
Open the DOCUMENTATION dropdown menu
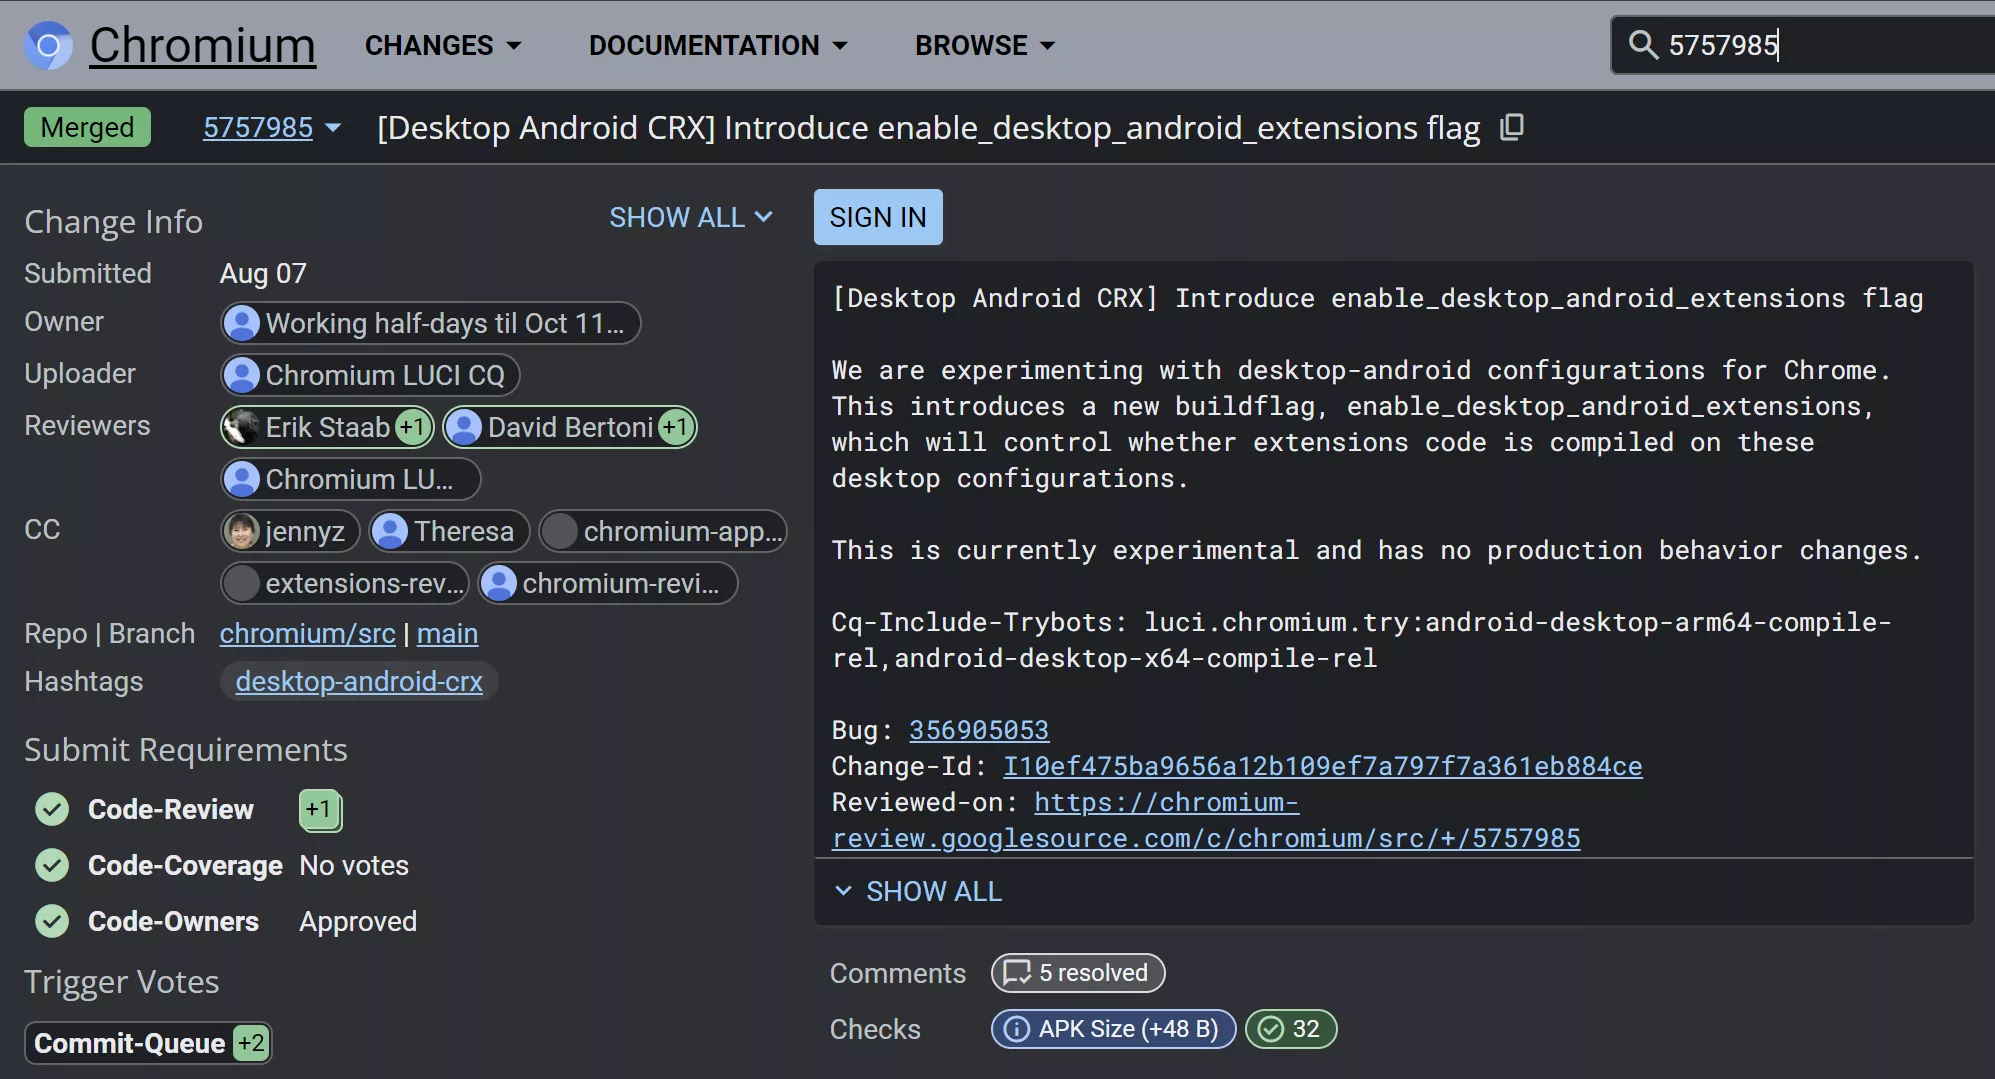[x=718, y=45]
